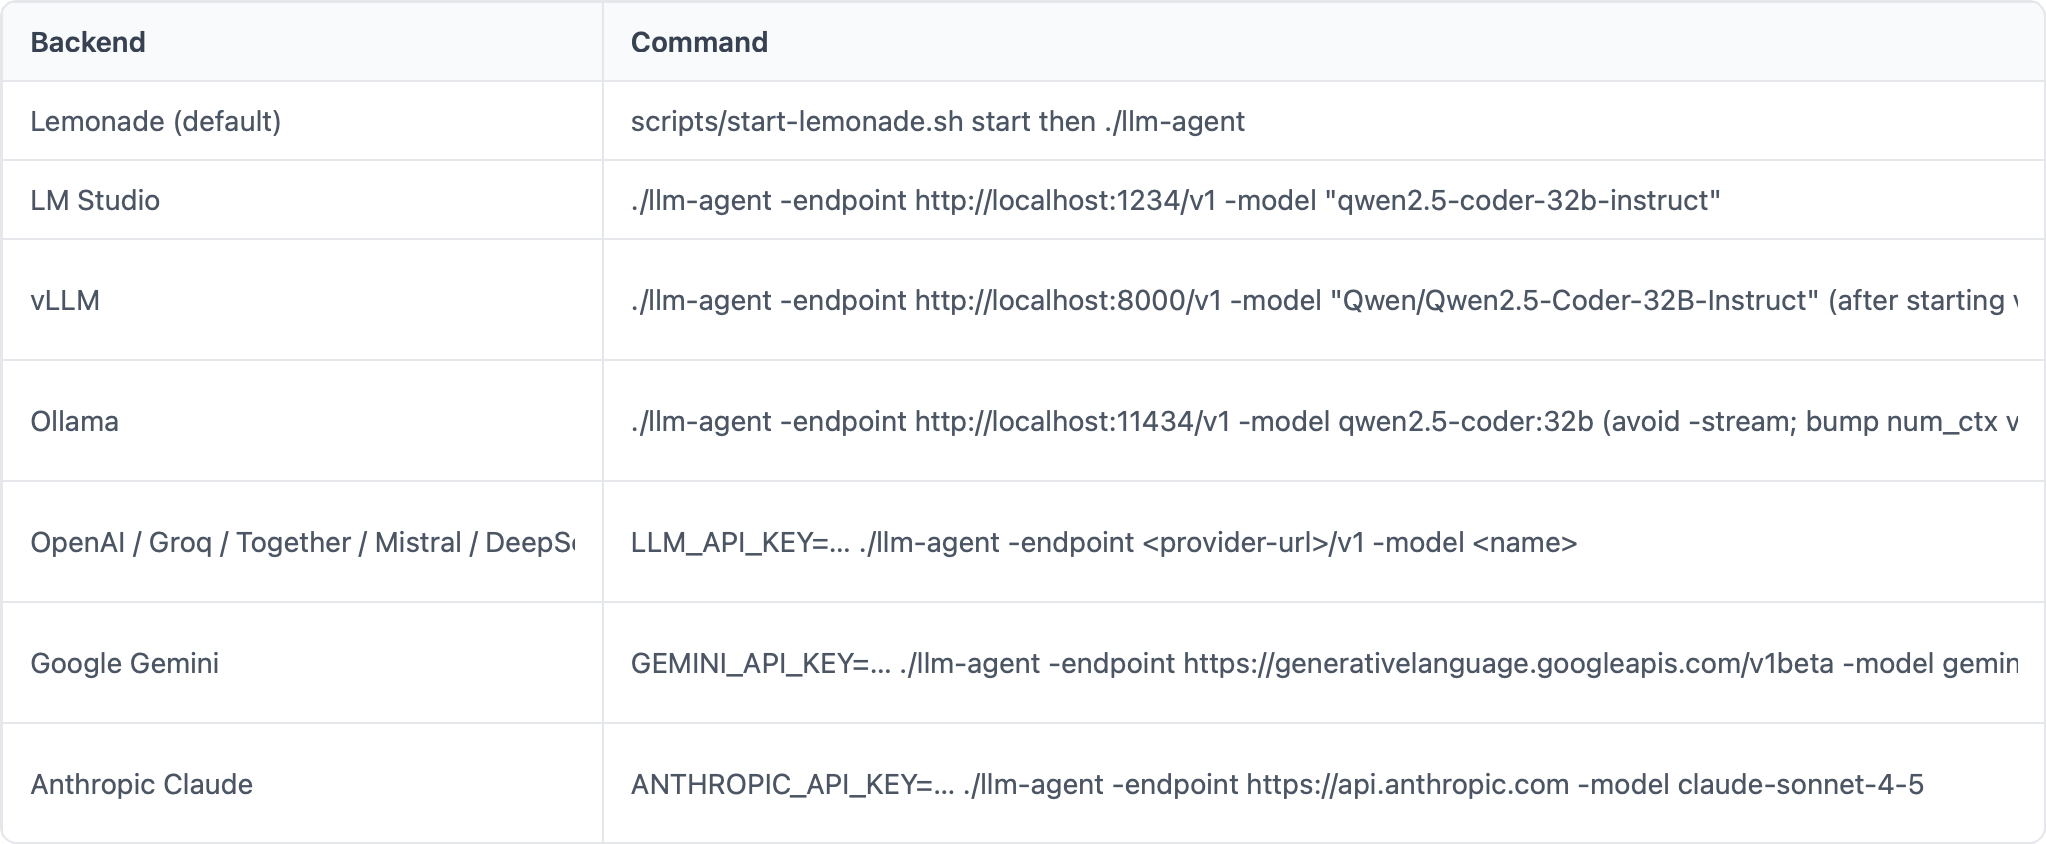Click the localhost:1234 LM Studio command
The height and width of the screenshot is (844, 2046).
[x=1176, y=200]
